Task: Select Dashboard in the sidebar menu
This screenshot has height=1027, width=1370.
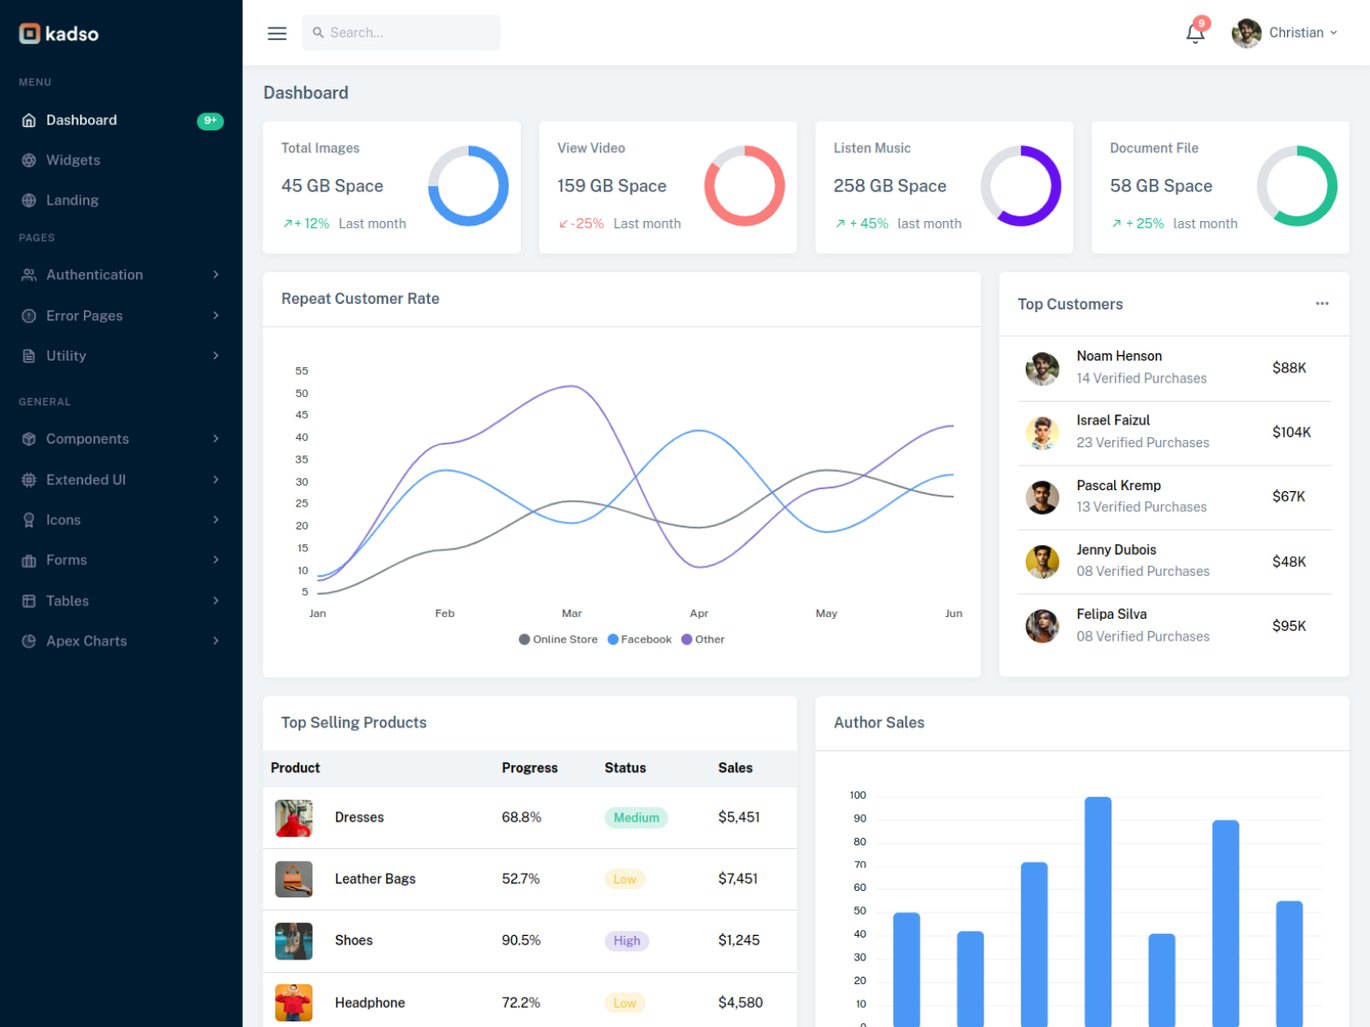Action: coord(121,120)
